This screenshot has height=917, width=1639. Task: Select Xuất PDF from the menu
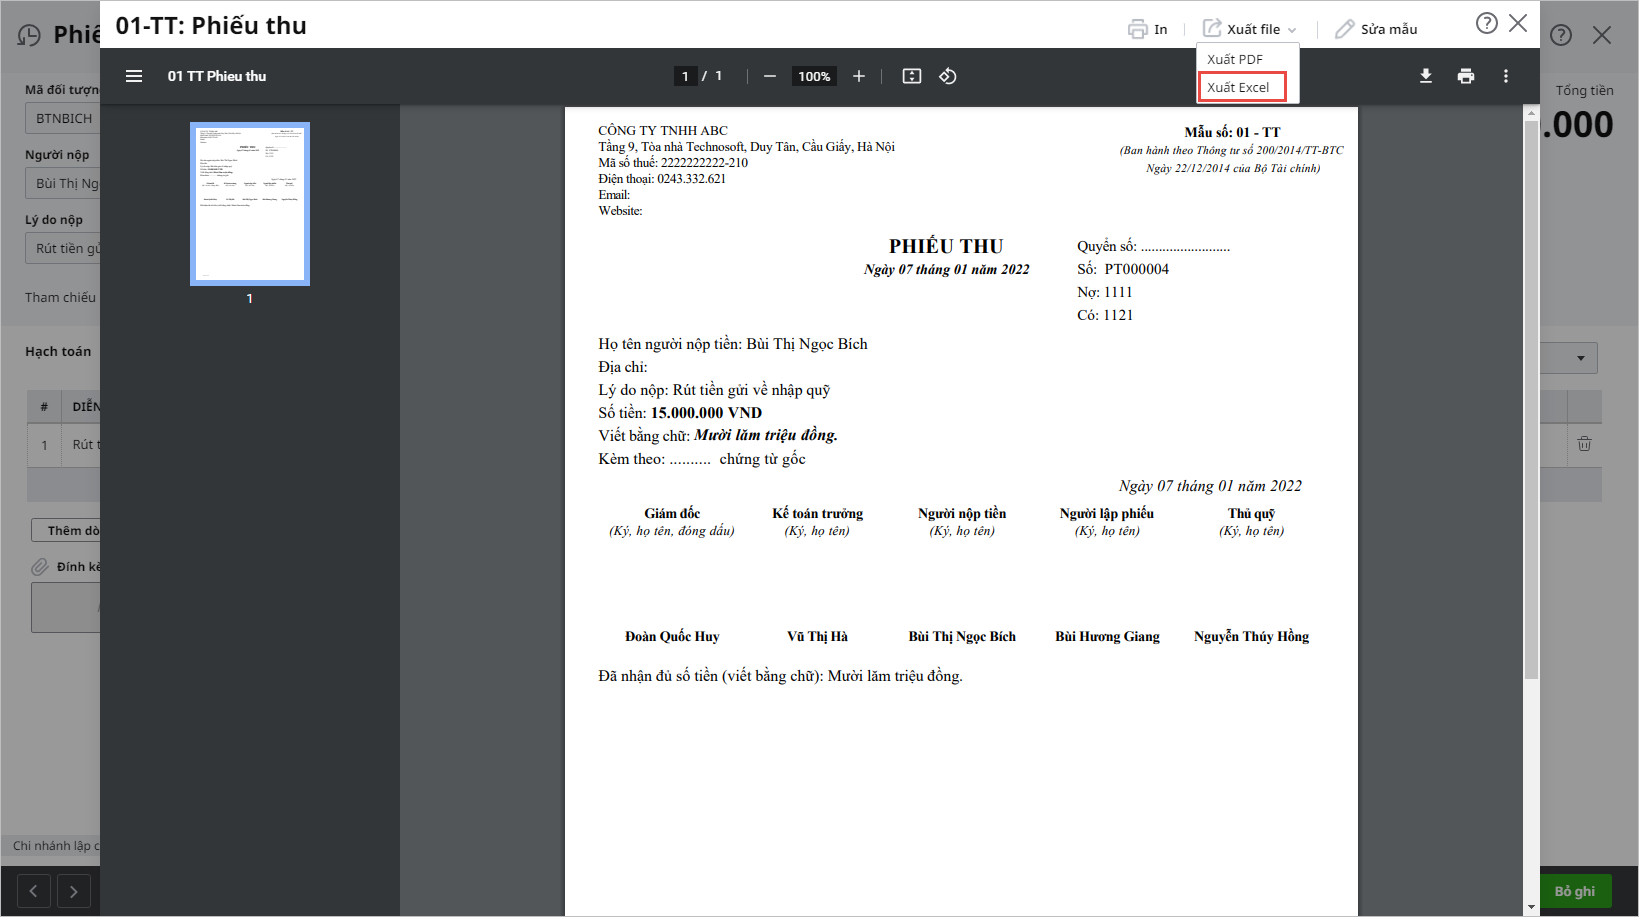1235,59
